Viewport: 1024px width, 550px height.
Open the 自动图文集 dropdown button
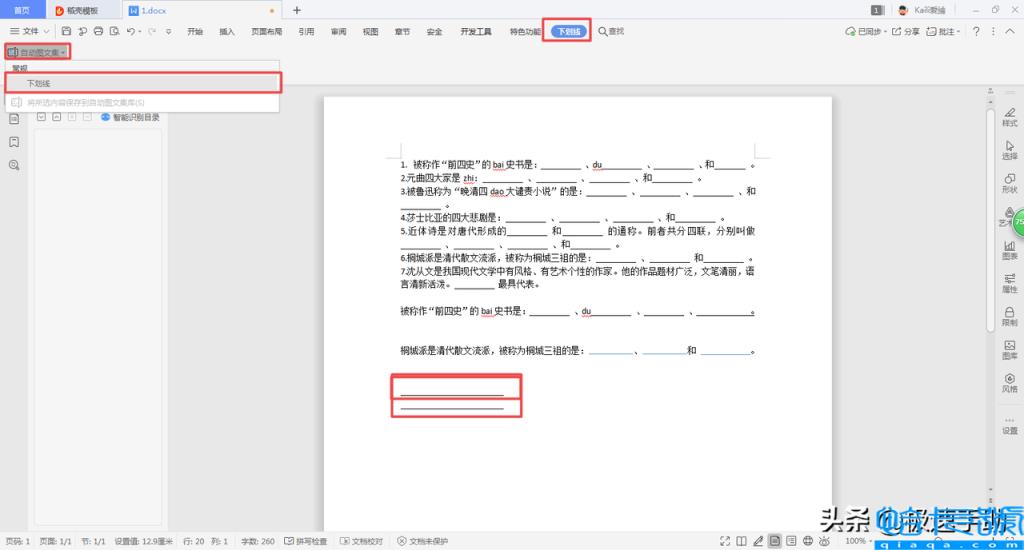click(x=37, y=52)
